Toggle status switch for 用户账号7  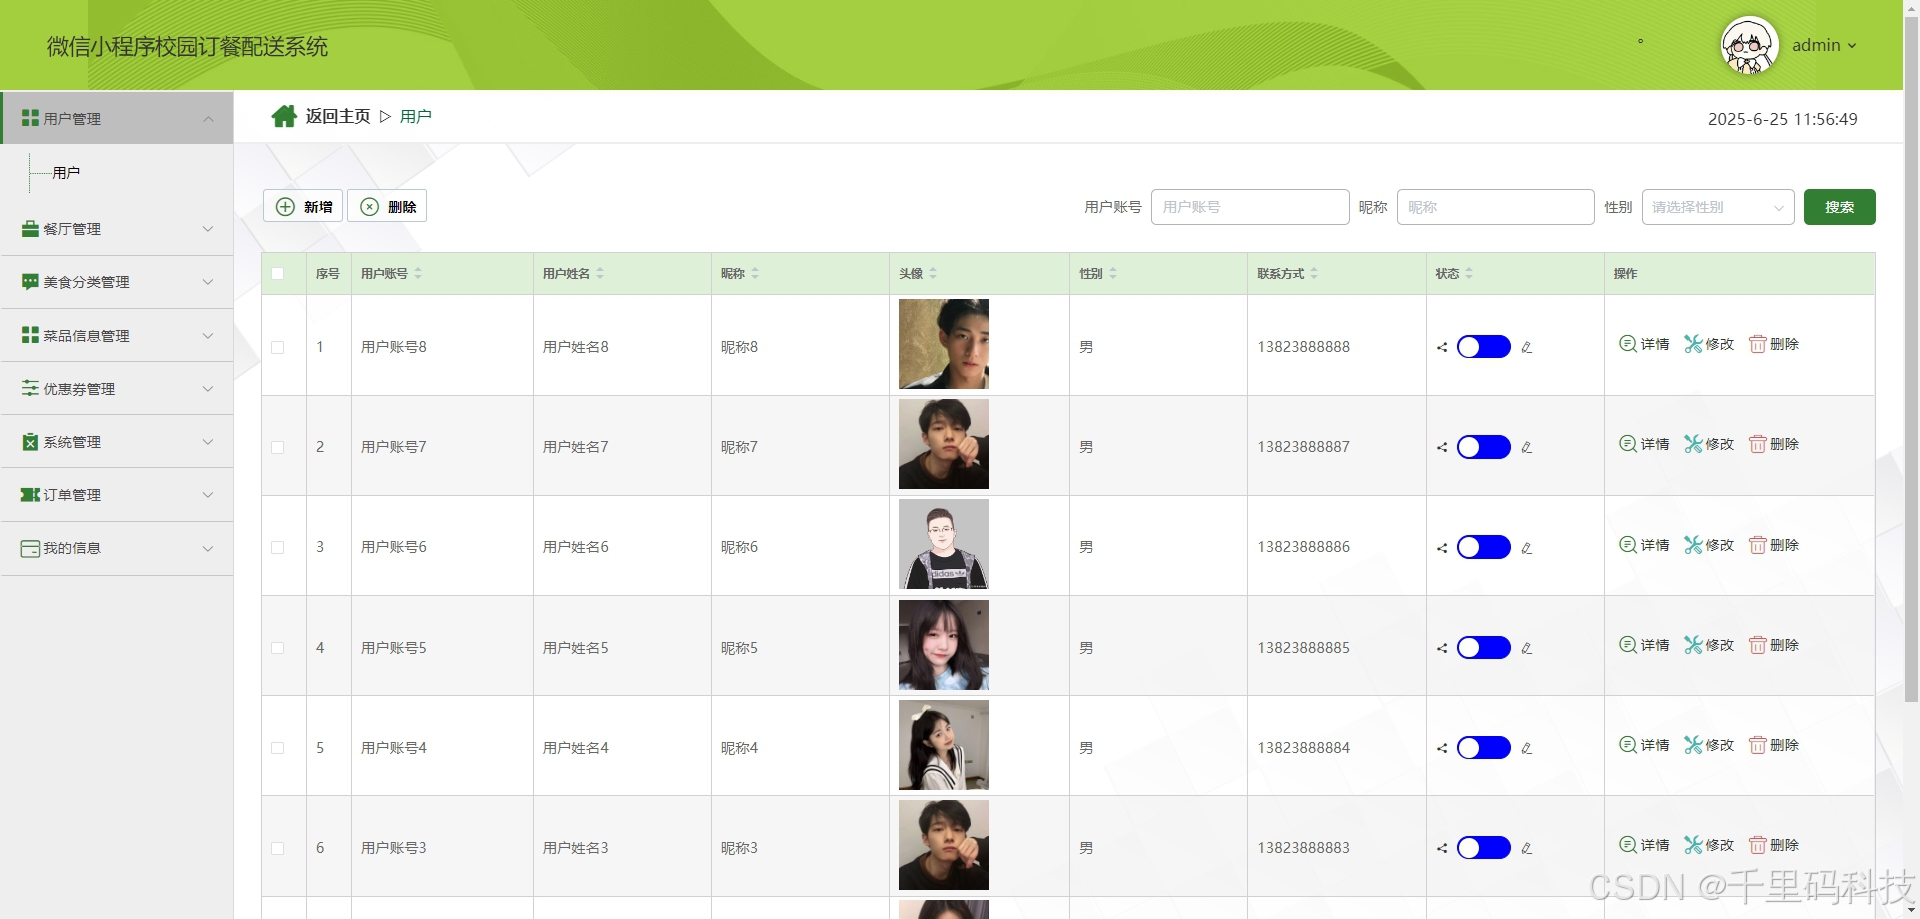pyautogui.click(x=1484, y=447)
